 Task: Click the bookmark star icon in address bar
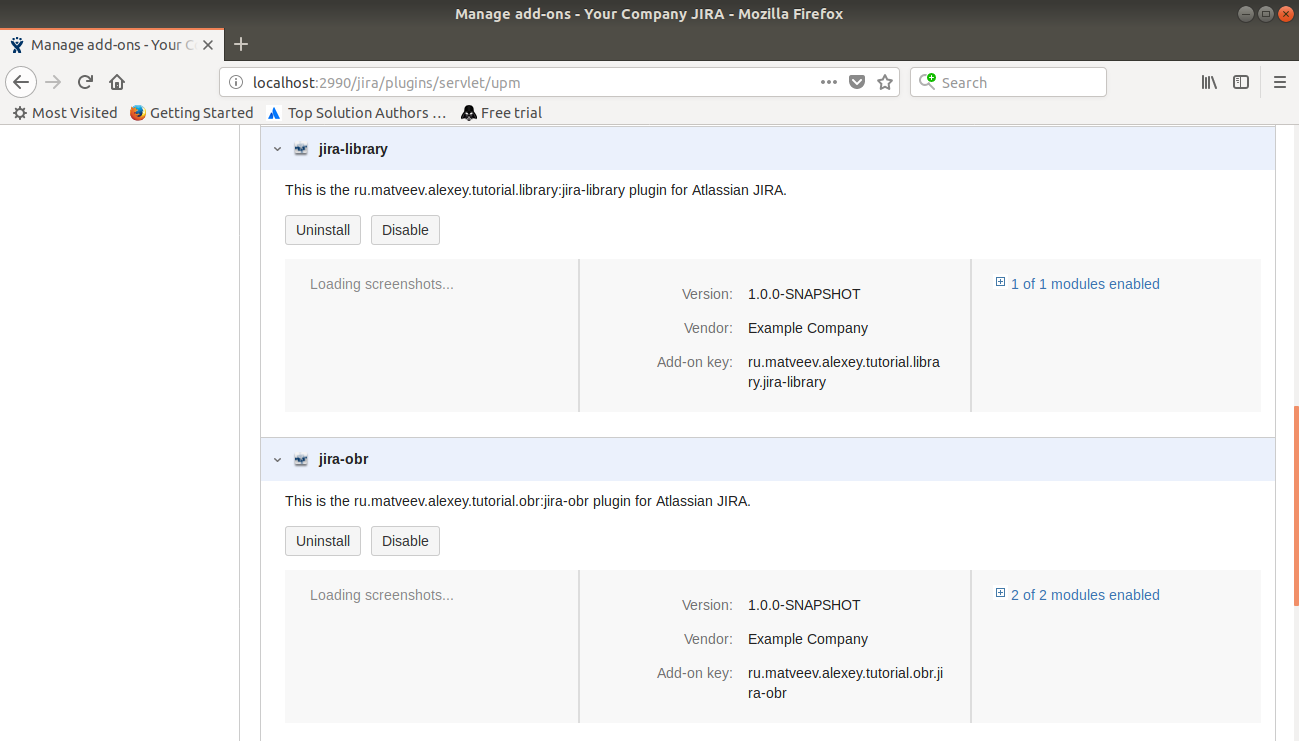coord(885,82)
